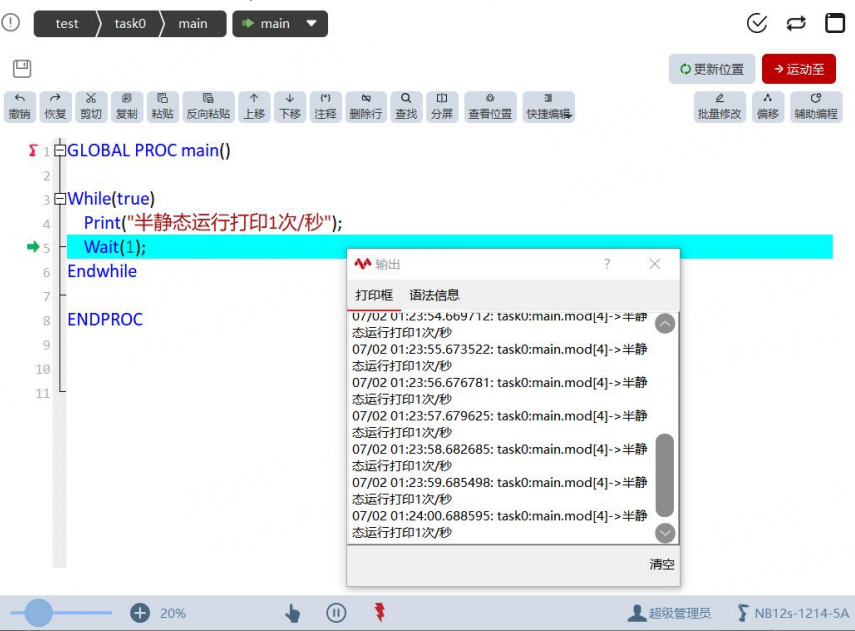Click the red sigma marker at line 1
This screenshot has height=631, width=855.
coord(33,150)
